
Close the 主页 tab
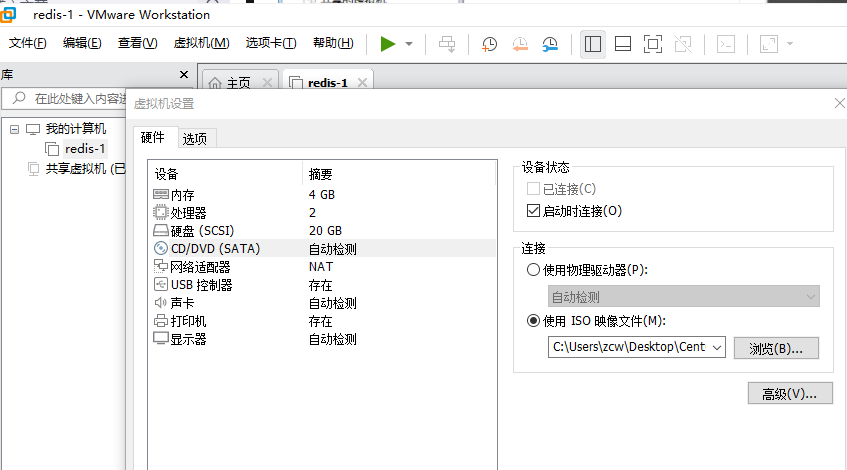pyautogui.click(x=267, y=83)
